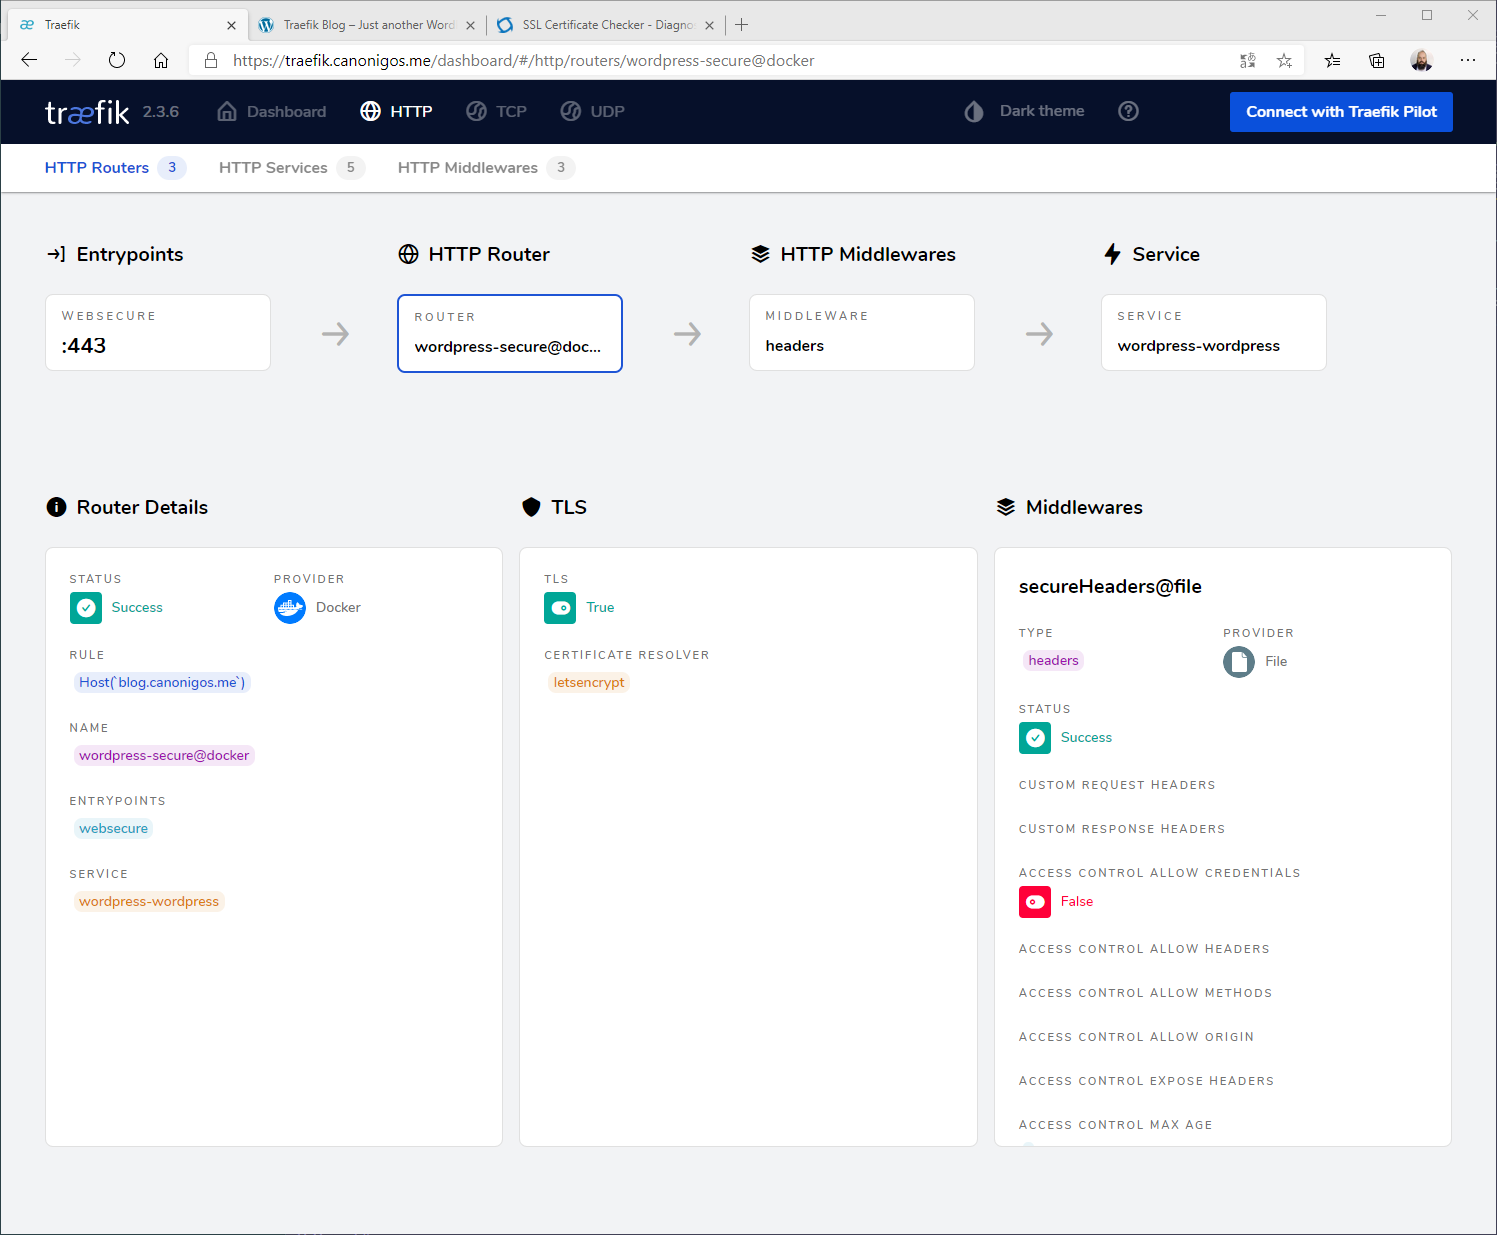Image resolution: width=1497 pixels, height=1235 pixels.
Task: Open the wordpress-wordpress service card
Action: point(1213,333)
